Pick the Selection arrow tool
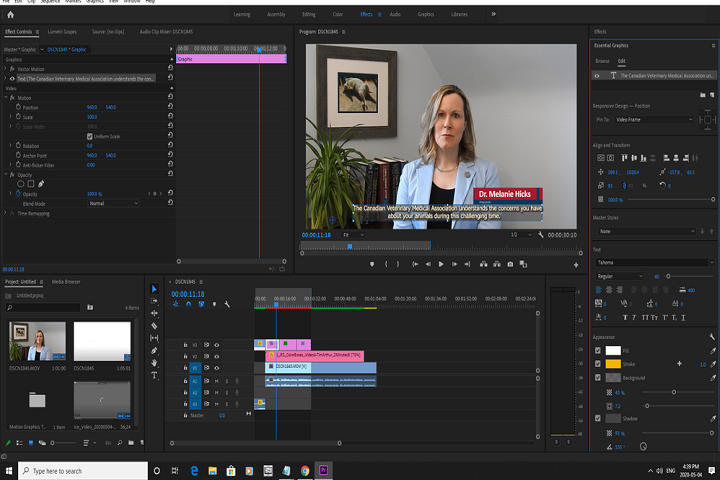 pyautogui.click(x=154, y=289)
